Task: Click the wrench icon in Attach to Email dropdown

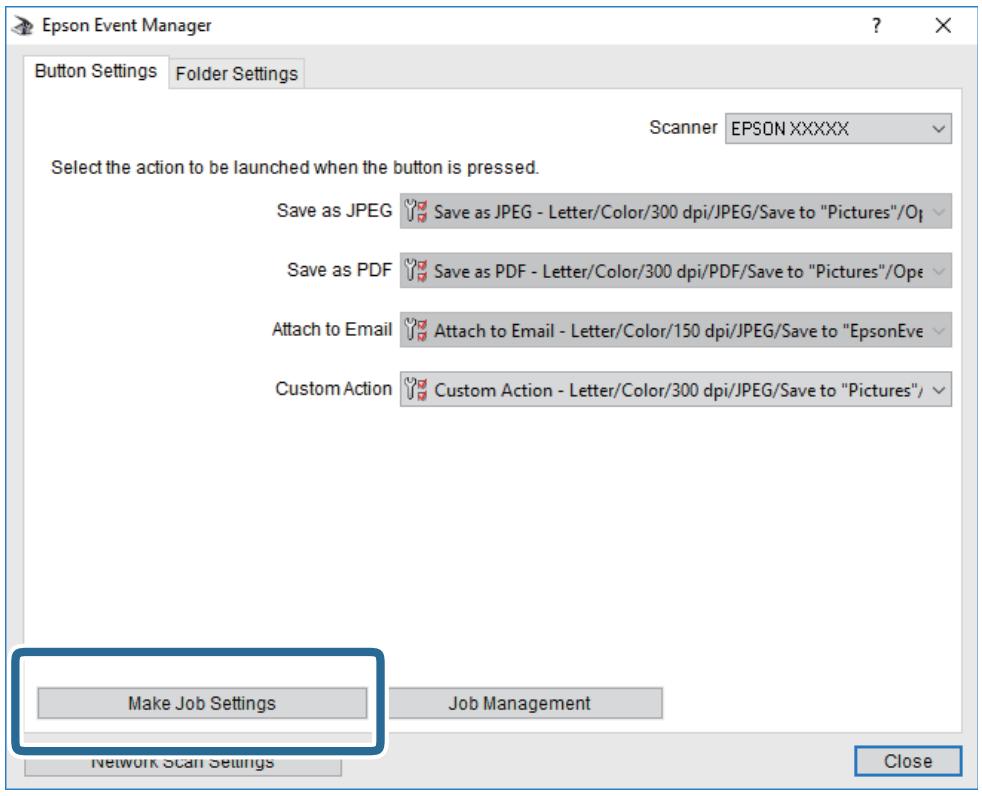Action: click(416, 330)
